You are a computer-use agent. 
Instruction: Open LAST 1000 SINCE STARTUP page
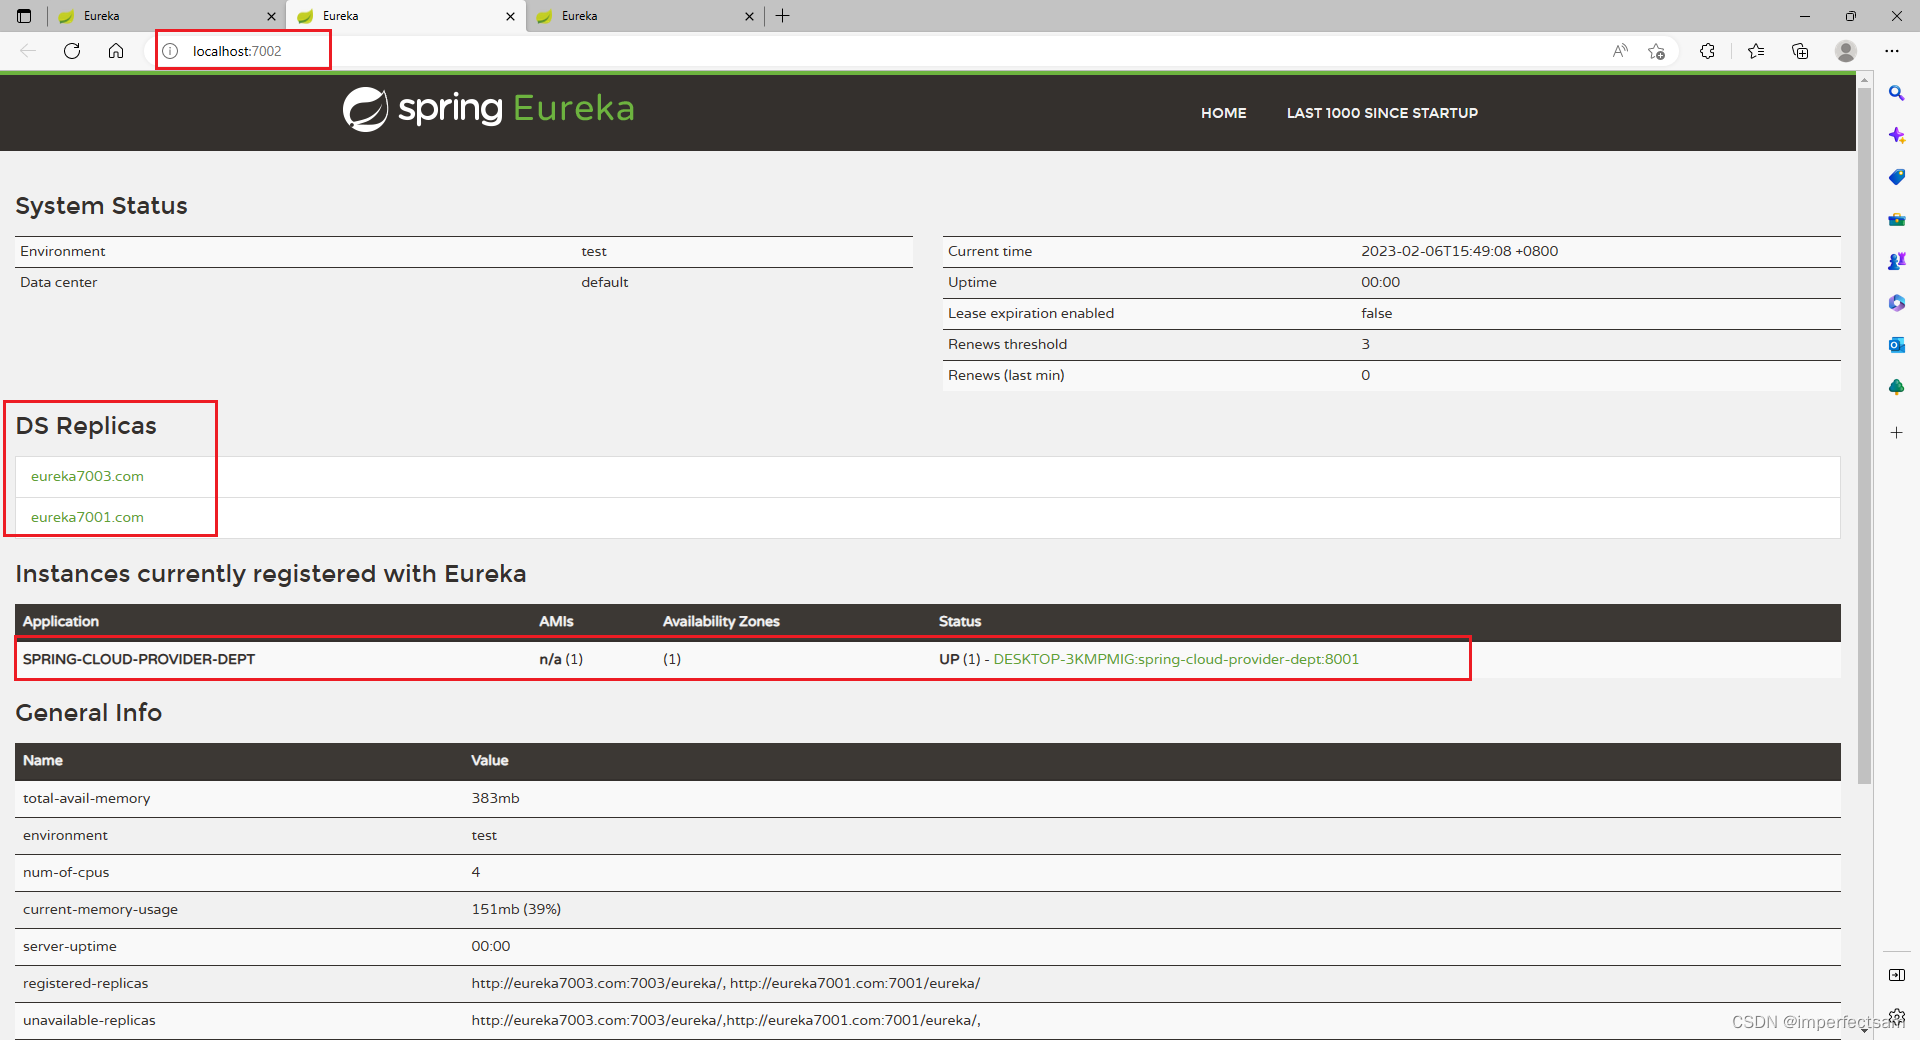(1382, 113)
